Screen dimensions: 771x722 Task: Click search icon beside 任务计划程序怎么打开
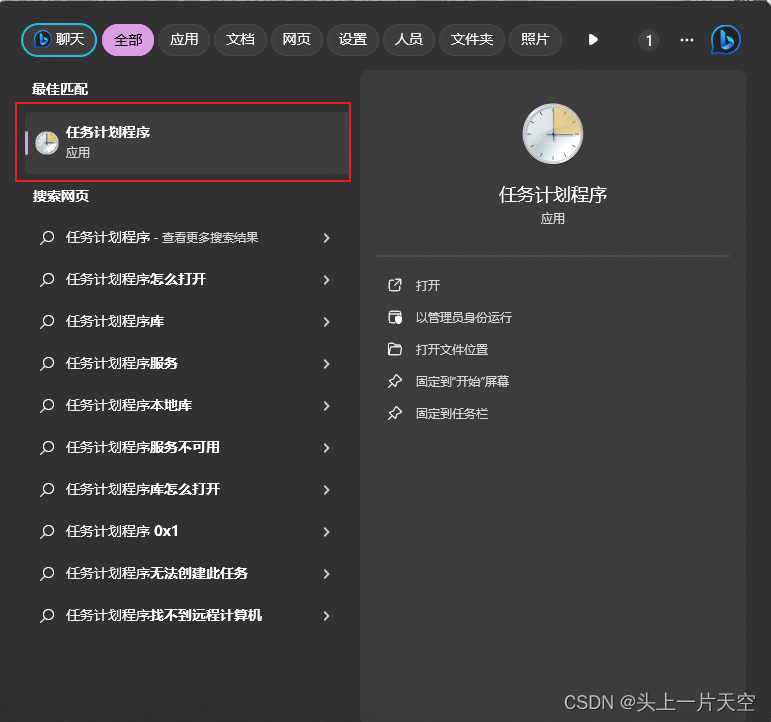(47, 279)
